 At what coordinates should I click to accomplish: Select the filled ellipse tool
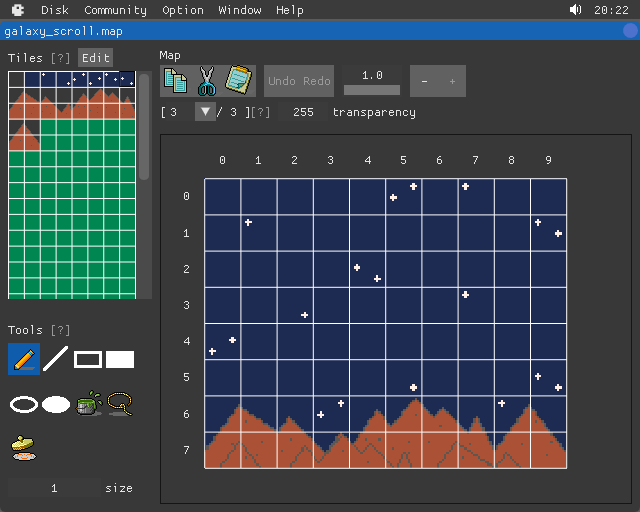click(x=56, y=404)
